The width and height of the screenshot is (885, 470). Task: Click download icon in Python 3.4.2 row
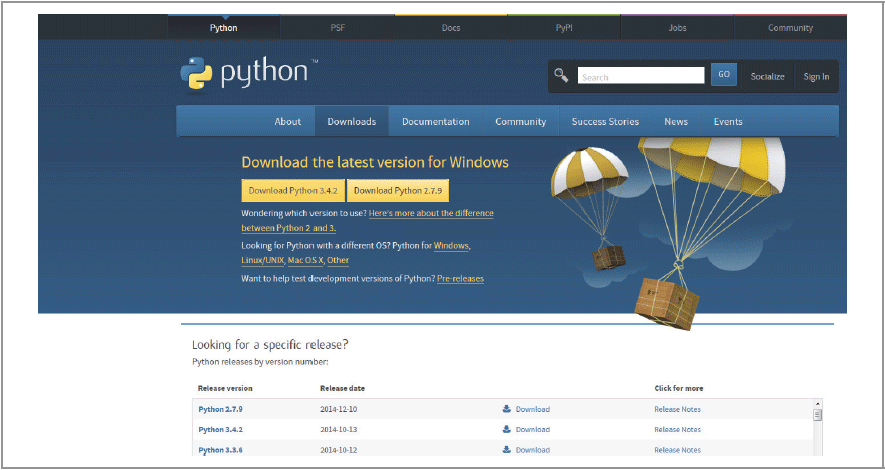coord(506,429)
